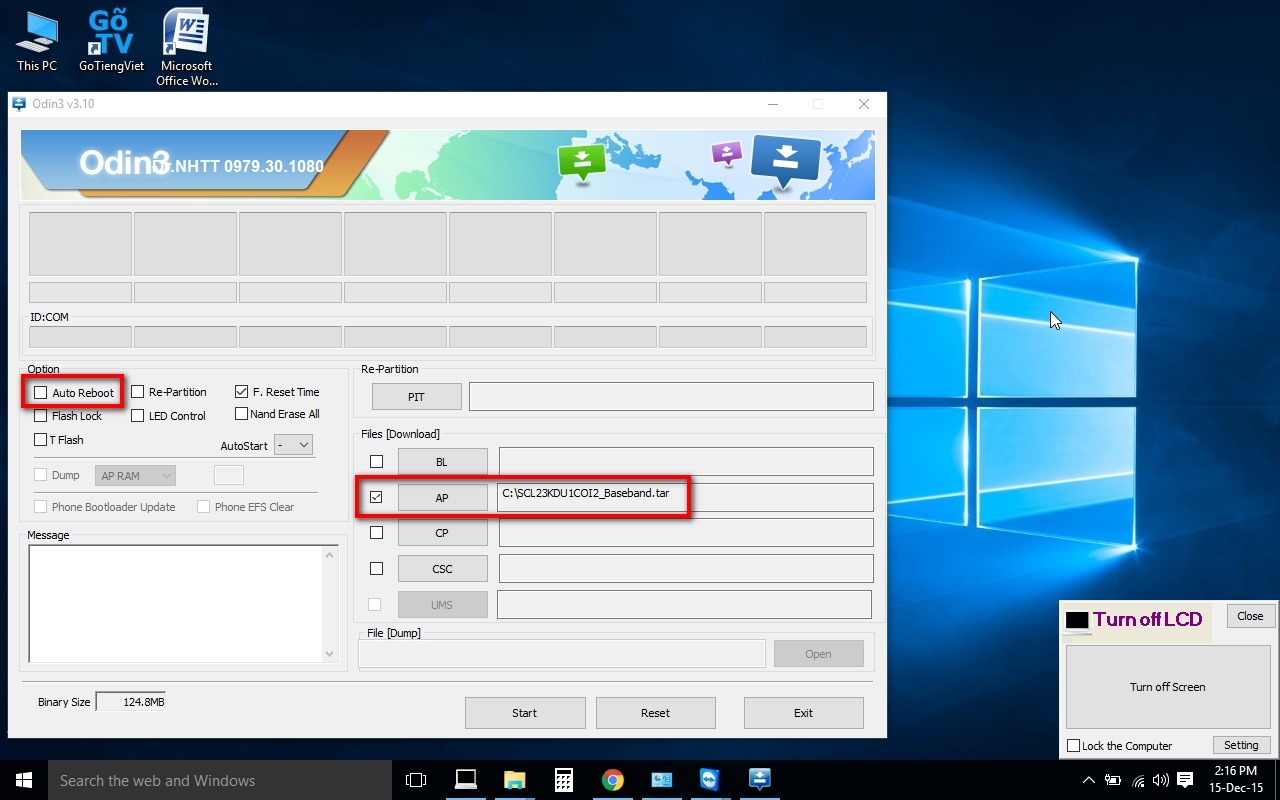Toggle LED Control checkbox
The width and height of the screenshot is (1280, 800).
(138, 416)
